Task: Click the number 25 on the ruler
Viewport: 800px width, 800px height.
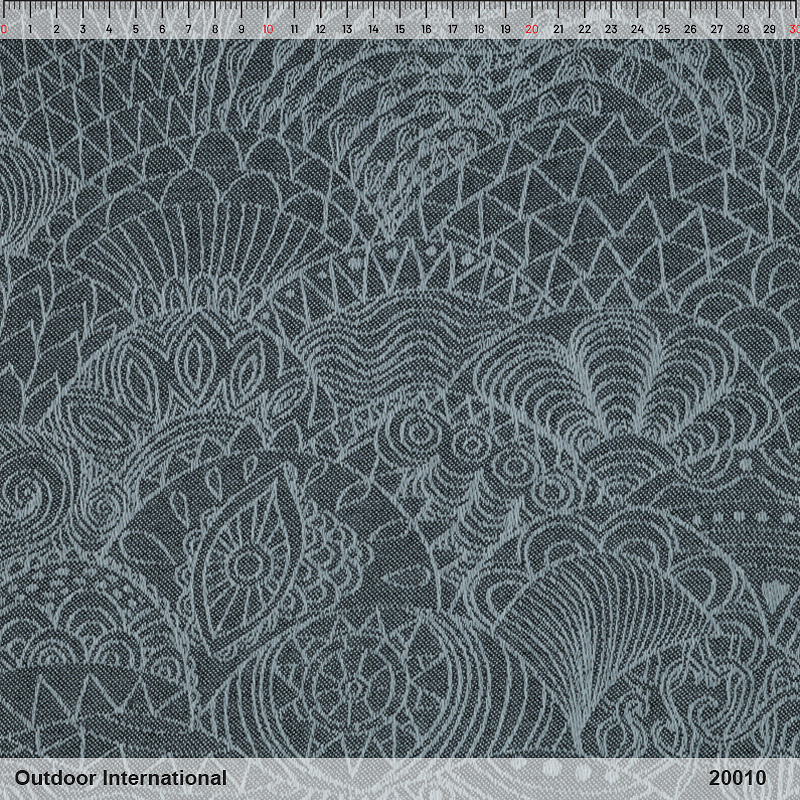Action: tap(663, 29)
